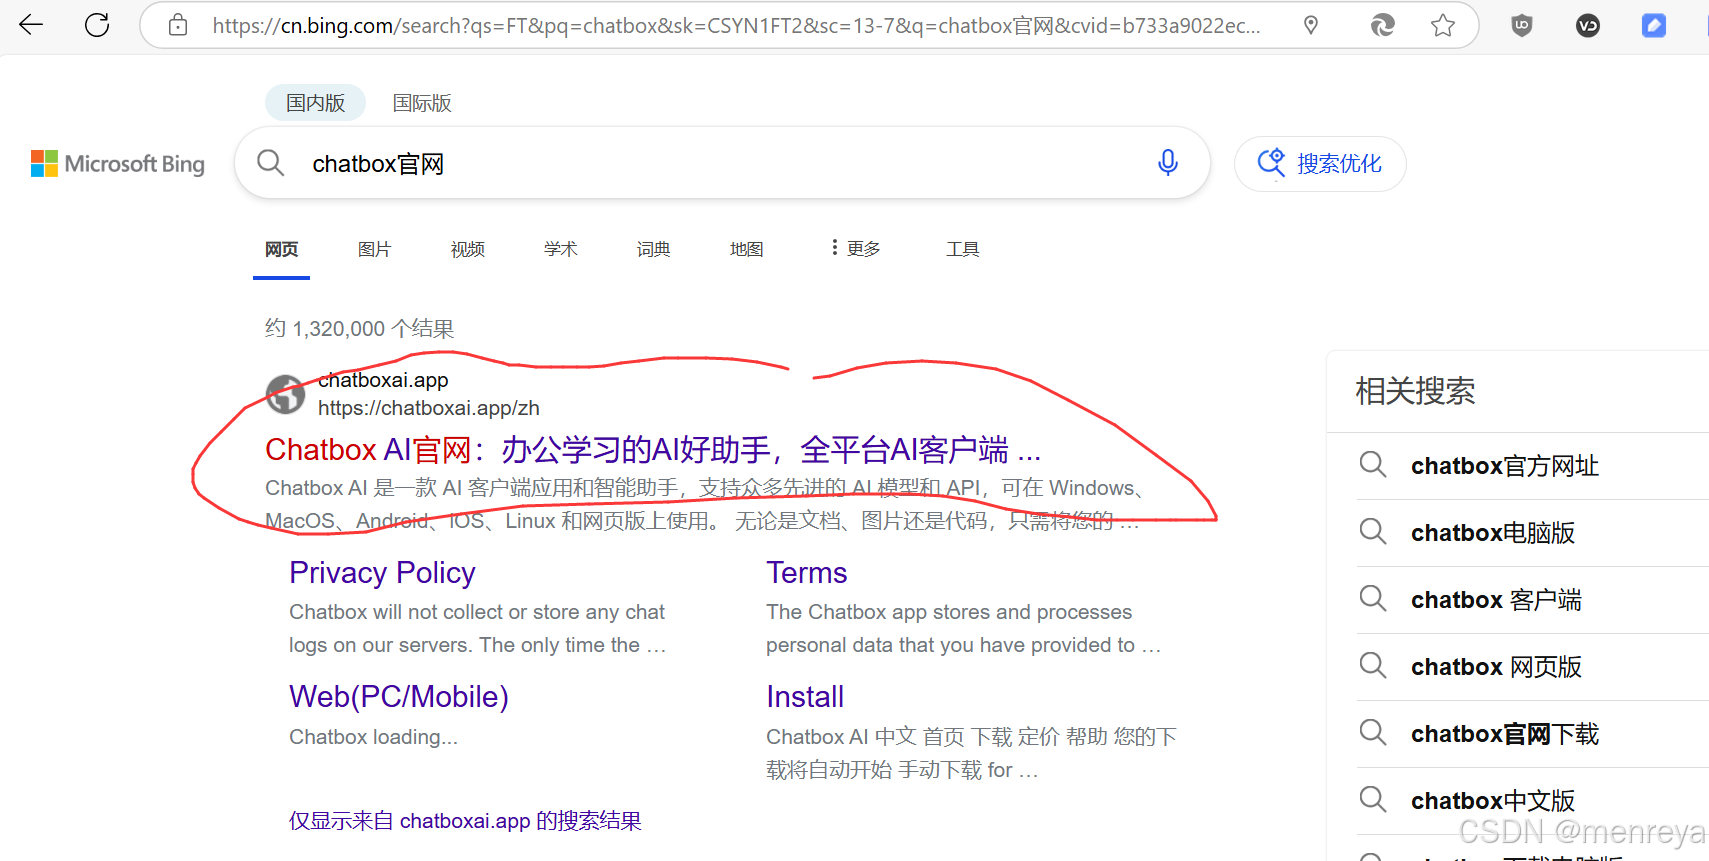Click the 约 1,320,000 个结果 count text
The height and width of the screenshot is (861, 1709).
[359, 329]
